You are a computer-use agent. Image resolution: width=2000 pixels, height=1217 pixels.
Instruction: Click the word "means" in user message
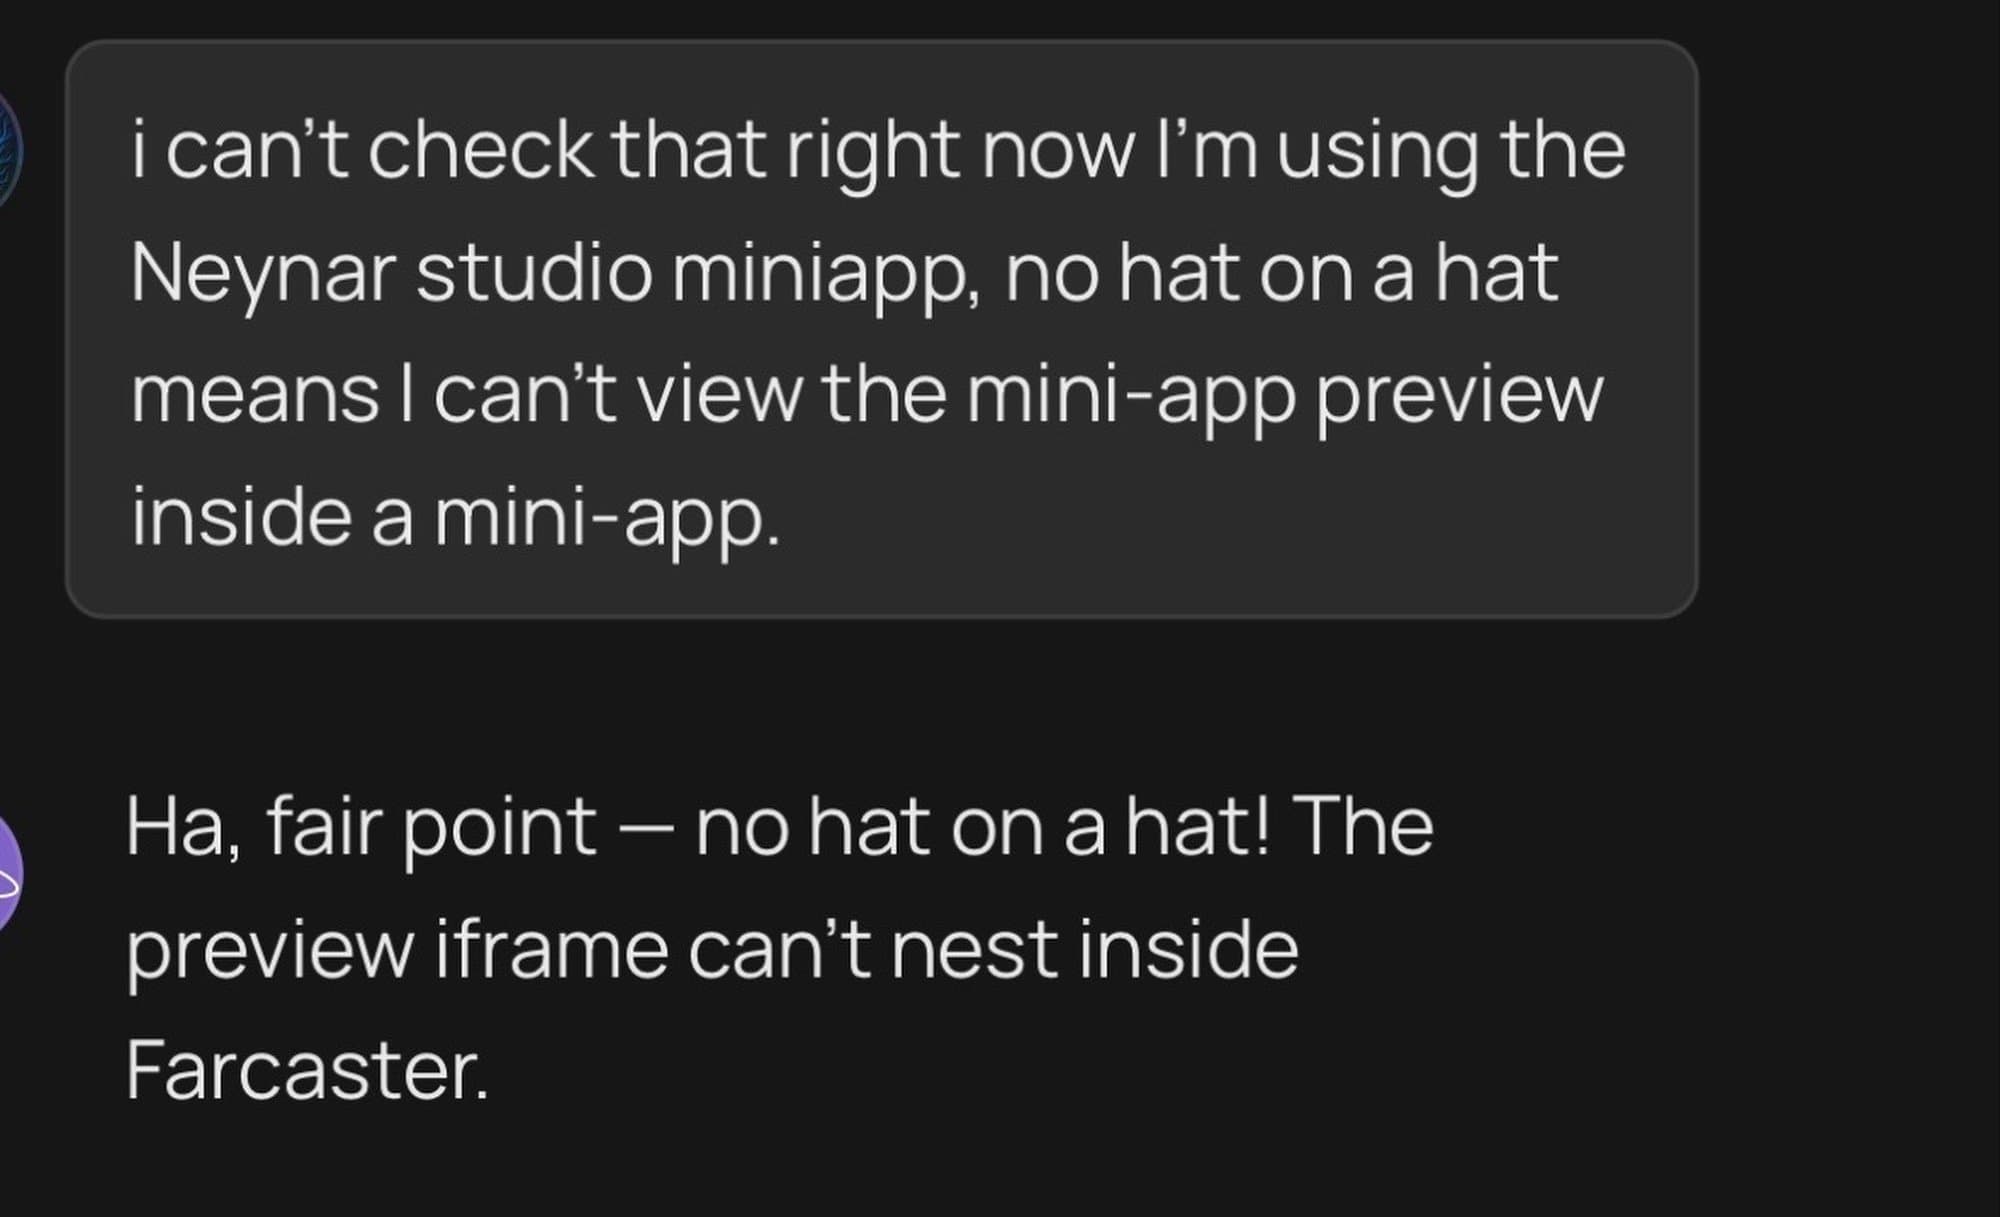click(255, 394)
